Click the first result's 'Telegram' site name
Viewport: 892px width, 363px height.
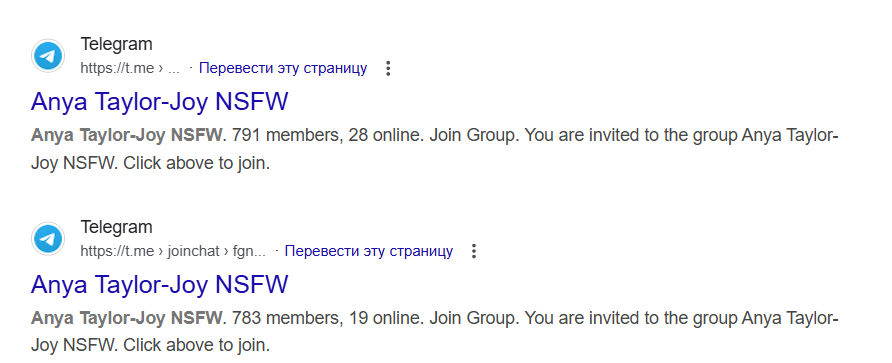[117, 44]
